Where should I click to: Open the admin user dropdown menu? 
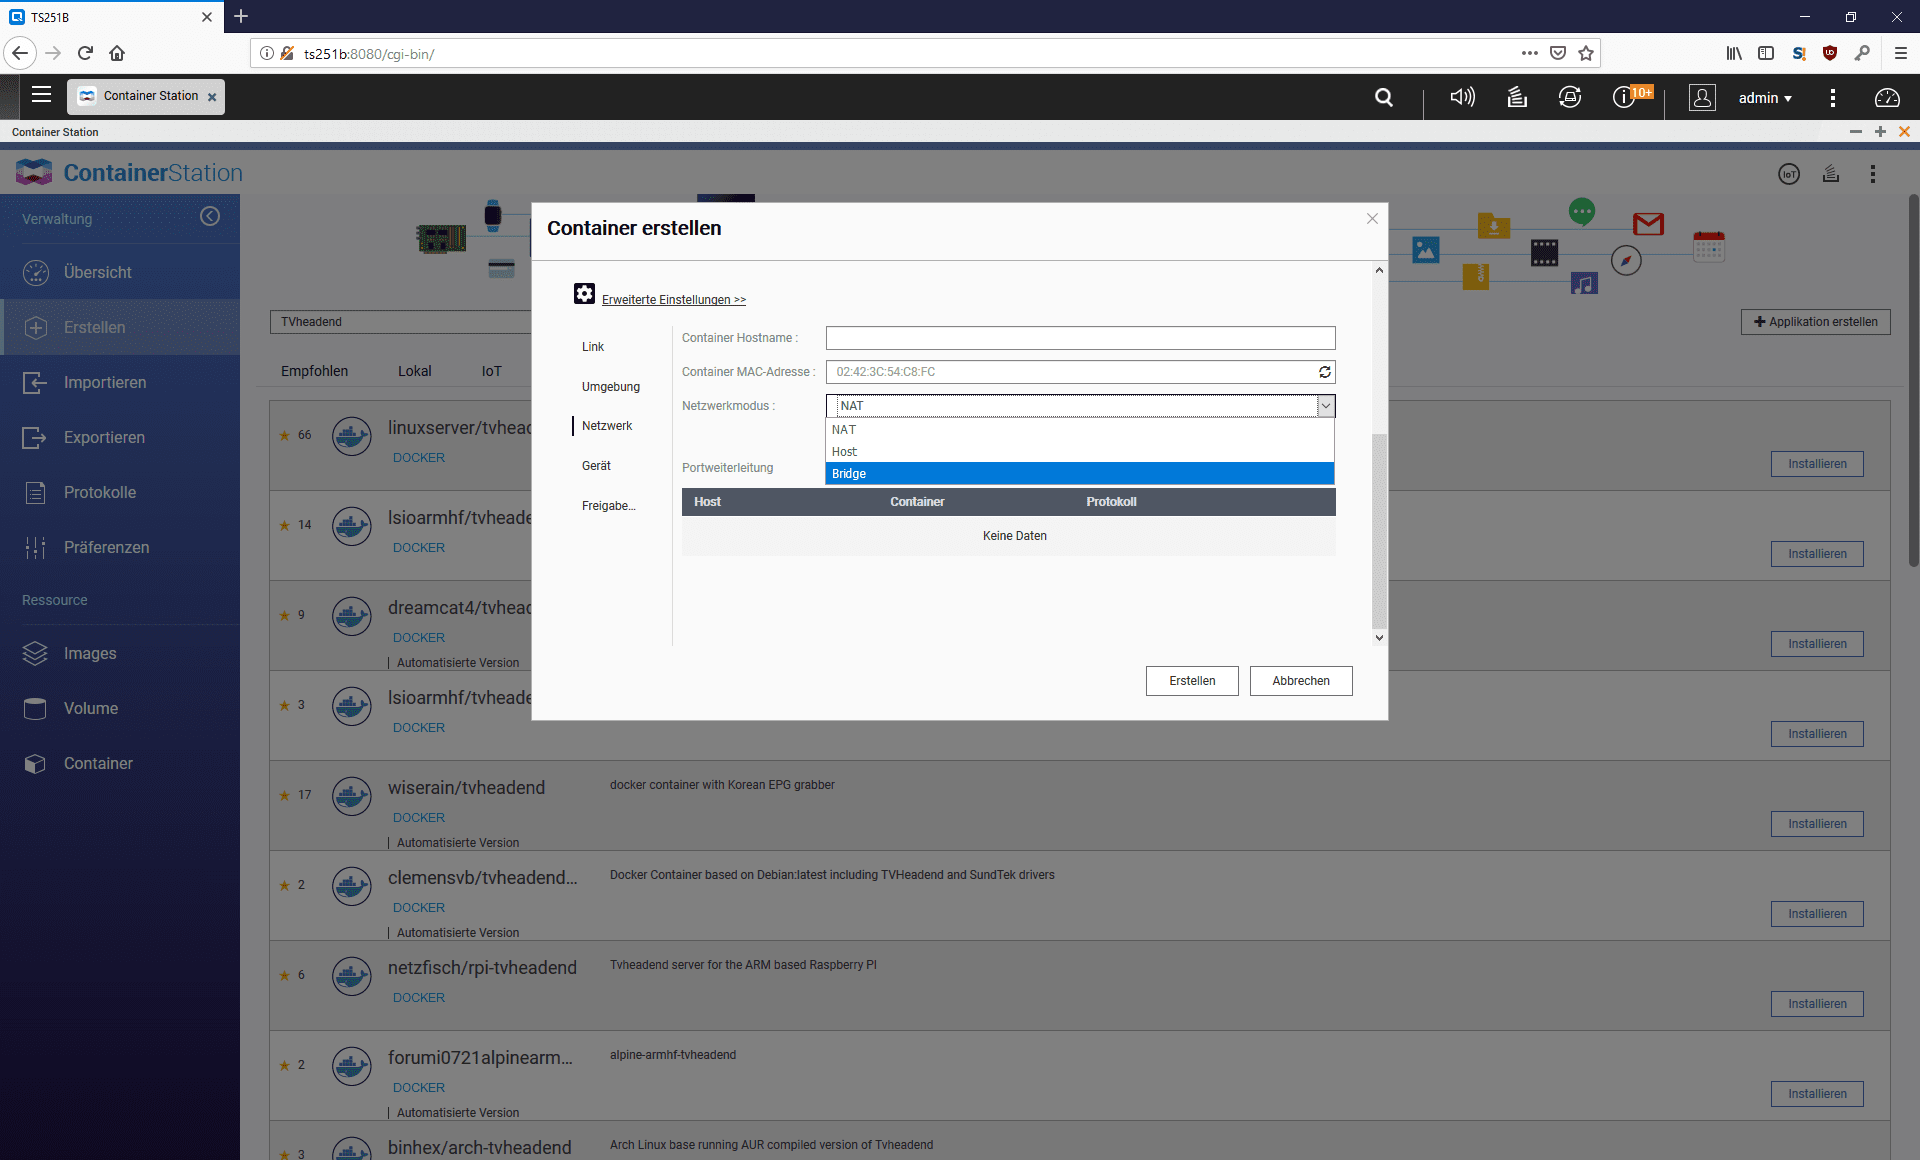click(1765, 98)
